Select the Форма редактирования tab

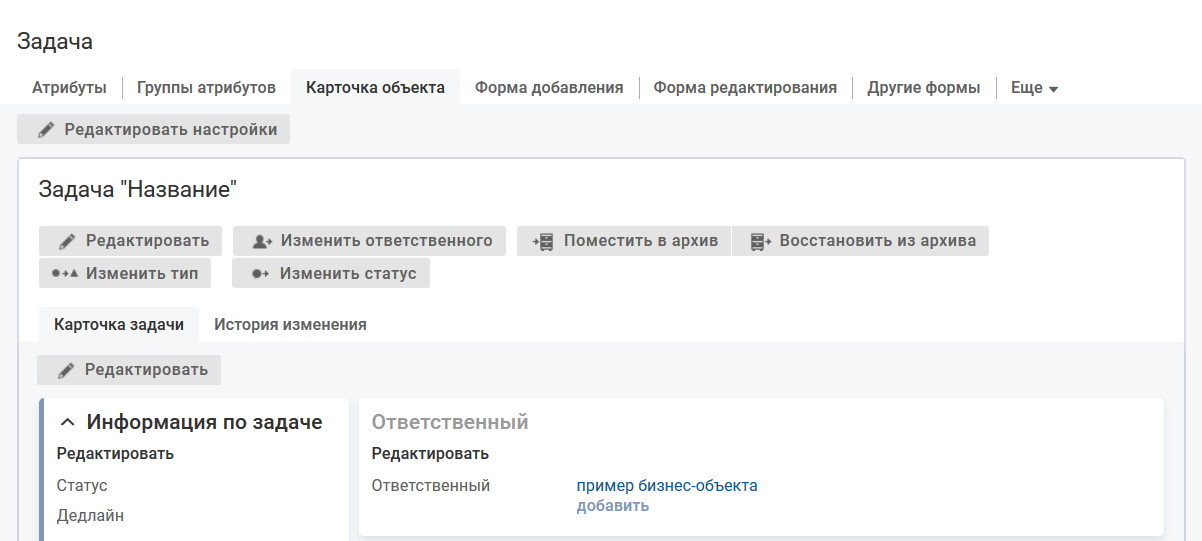tap(745, 88)
